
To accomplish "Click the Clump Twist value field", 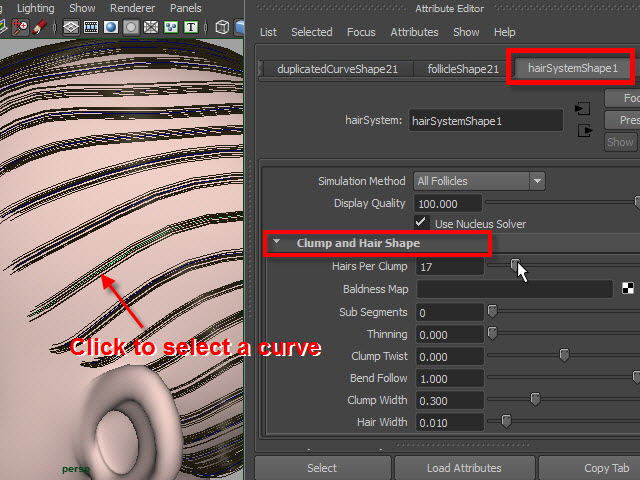I will coord(449,357).
